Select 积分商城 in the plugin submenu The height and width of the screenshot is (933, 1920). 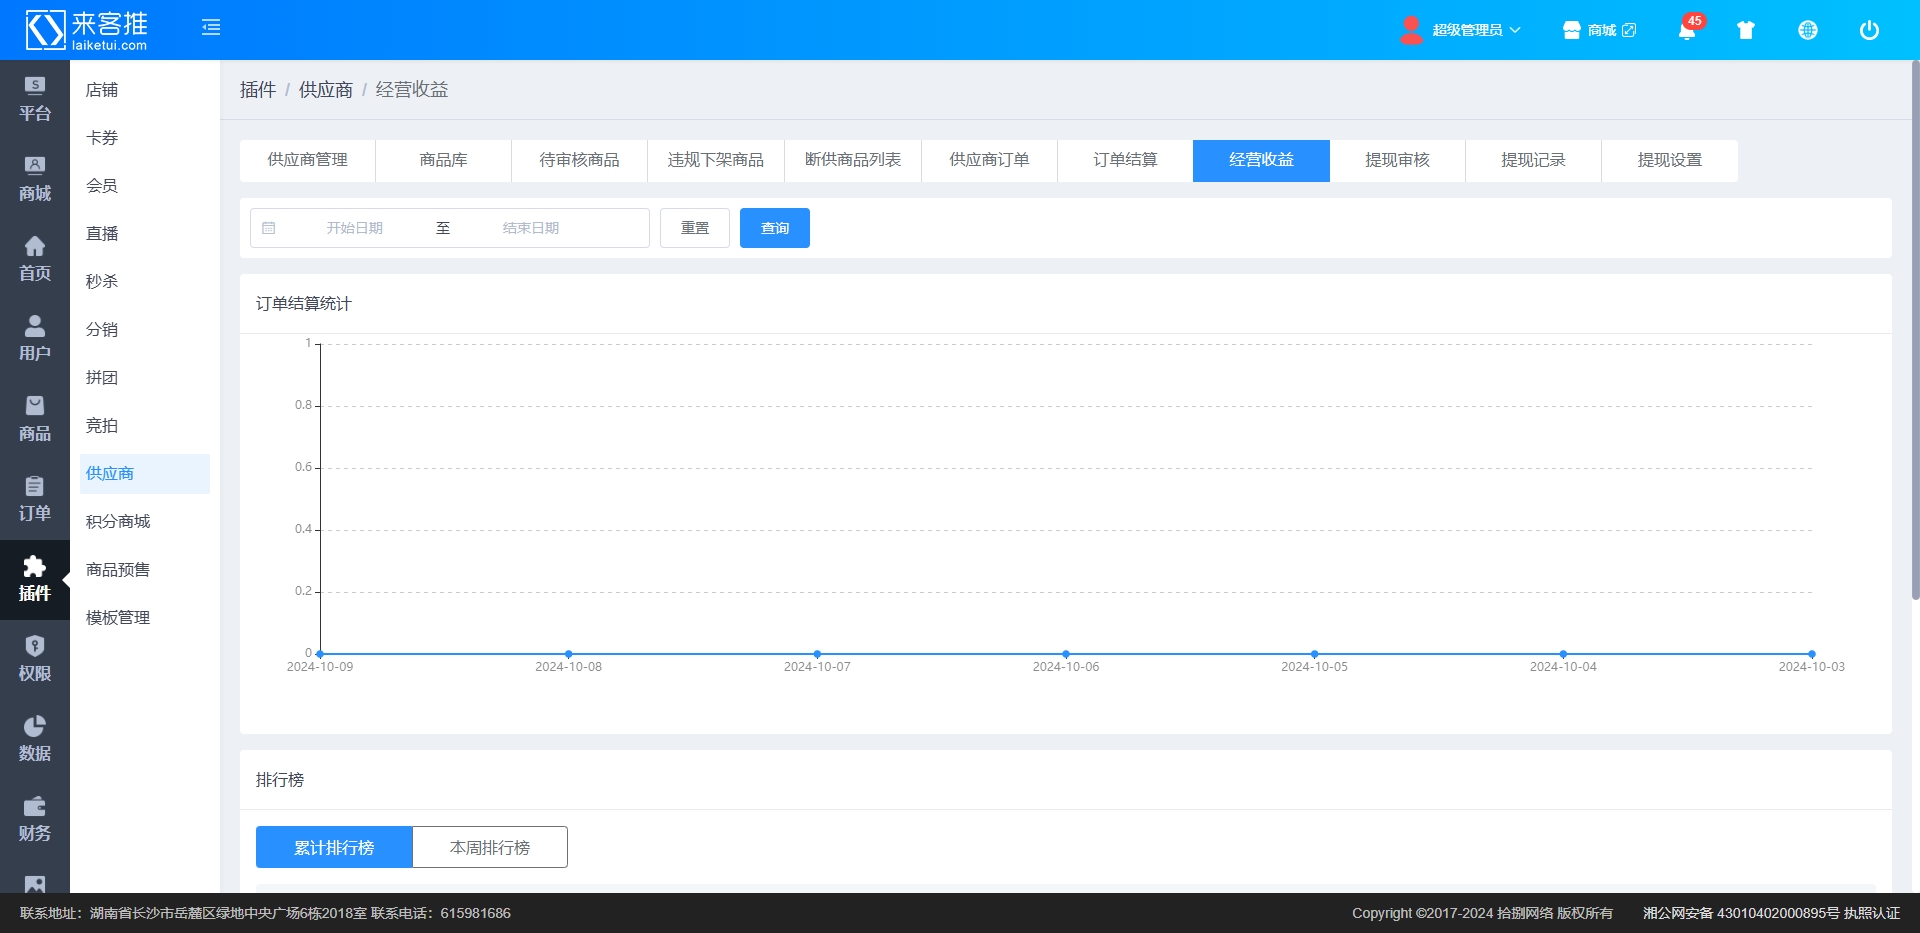point(118,521)
